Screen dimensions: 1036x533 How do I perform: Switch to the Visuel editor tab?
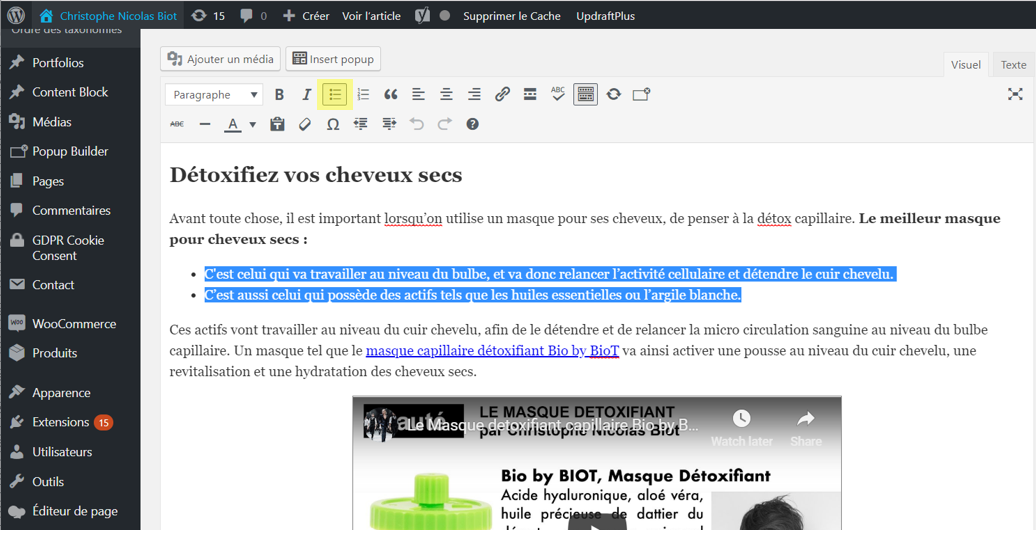(x=965, y=65)
